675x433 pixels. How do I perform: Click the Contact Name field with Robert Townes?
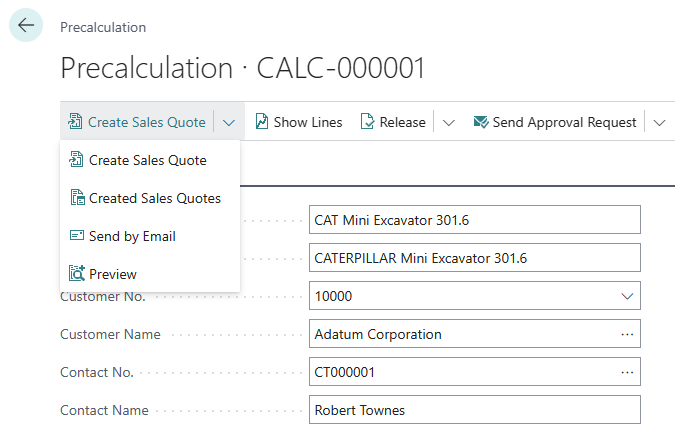pos(475,410)
